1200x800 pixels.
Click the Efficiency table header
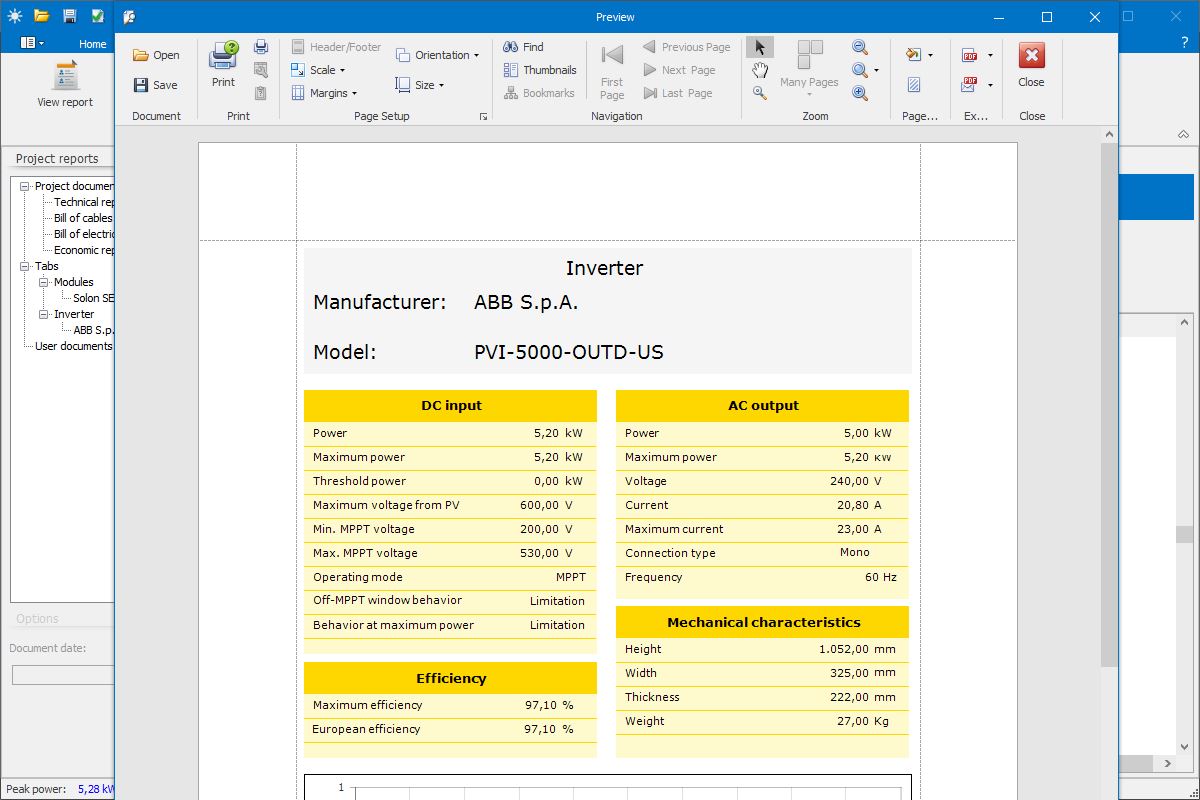451,678
